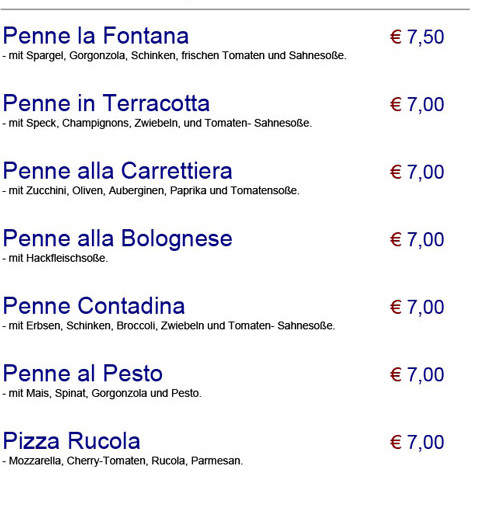Click the Penne la Fontana heading

coord(96,36)
